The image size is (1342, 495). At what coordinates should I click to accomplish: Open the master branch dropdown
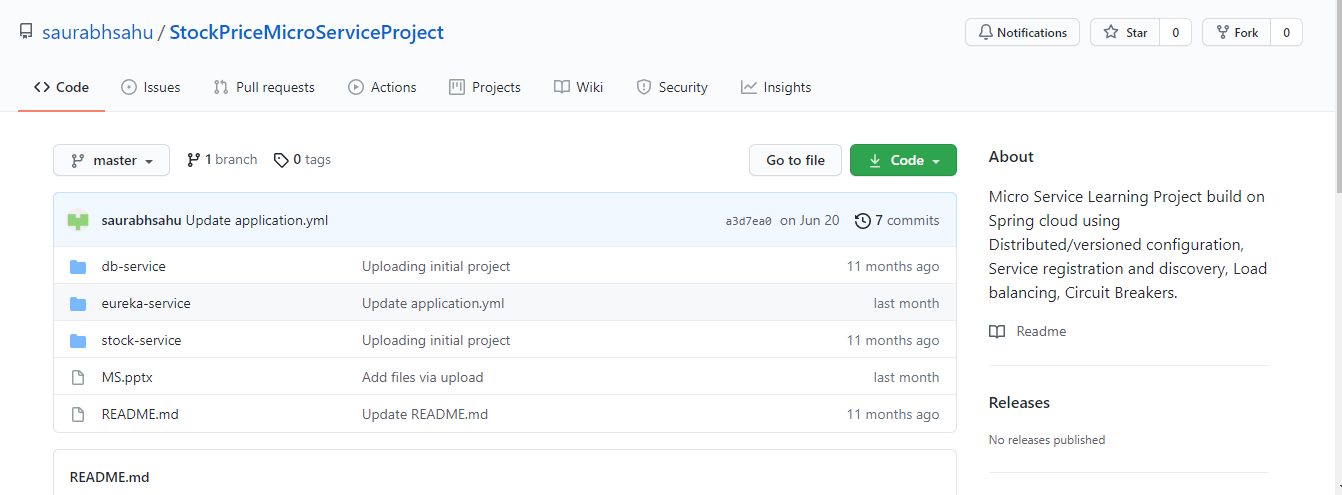[x=111, y=160]
